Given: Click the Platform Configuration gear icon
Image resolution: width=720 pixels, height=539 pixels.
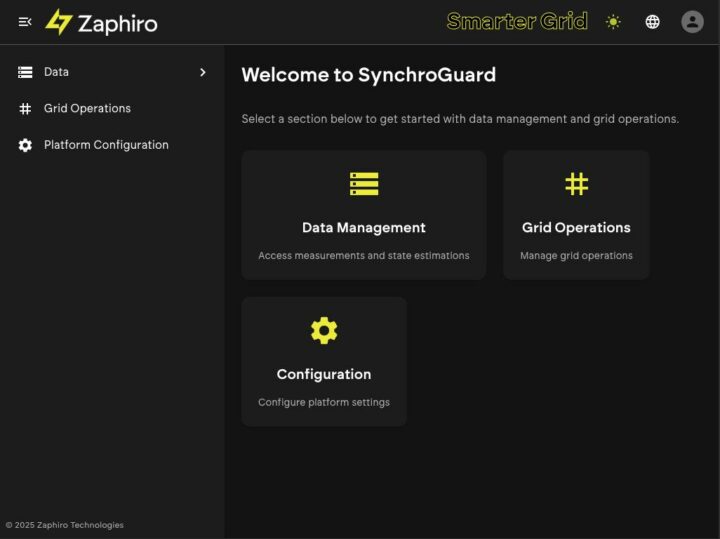Looking at the screenshot, I should pos(25,145).
